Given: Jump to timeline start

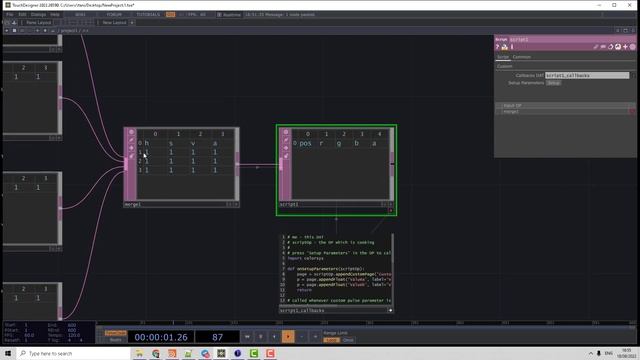Looking at the screenshot, I should pos(247,337).
